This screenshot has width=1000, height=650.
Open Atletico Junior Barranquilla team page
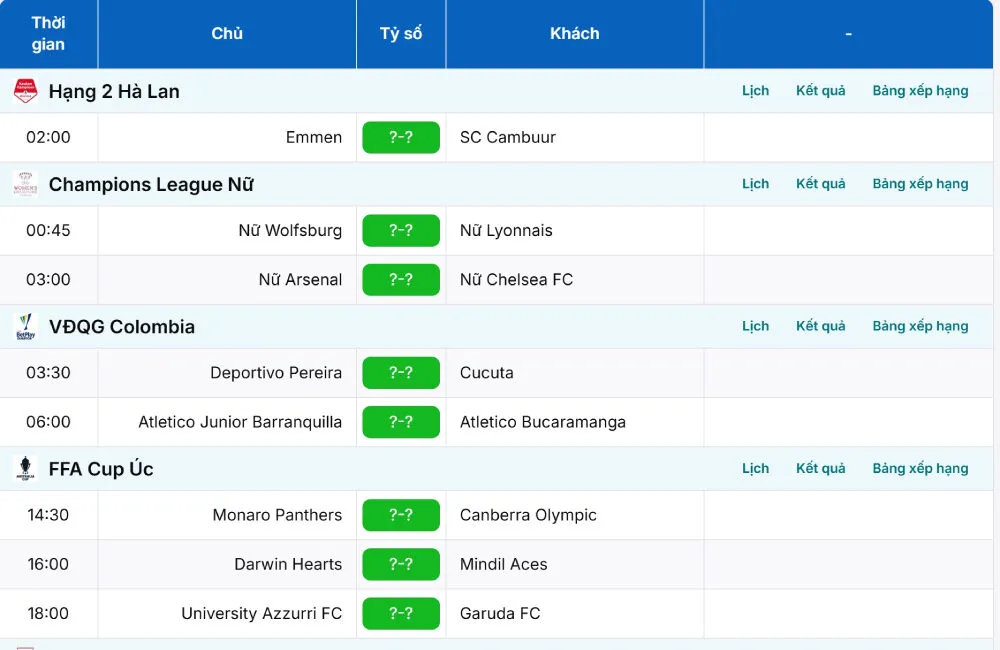[x=240, y=422]
